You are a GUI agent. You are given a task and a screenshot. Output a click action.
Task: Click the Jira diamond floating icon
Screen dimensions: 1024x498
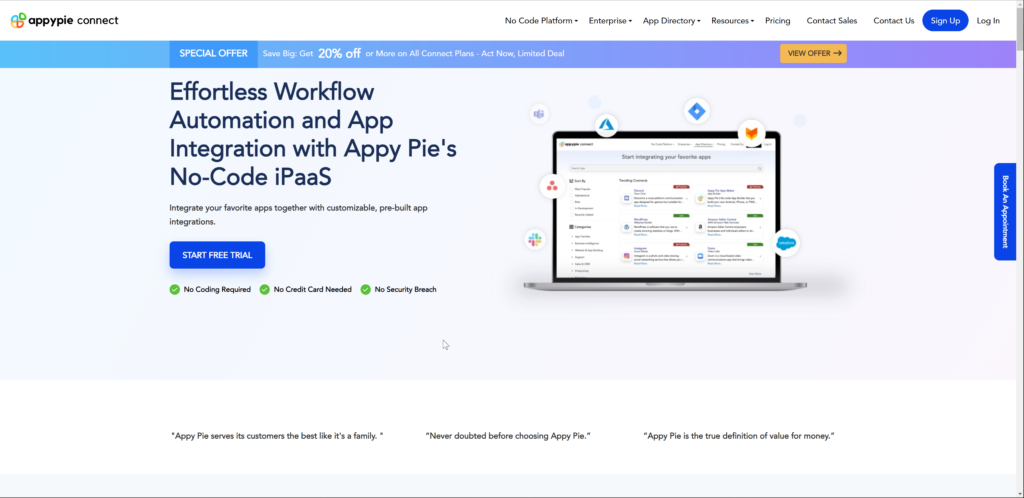coord(697,112)
